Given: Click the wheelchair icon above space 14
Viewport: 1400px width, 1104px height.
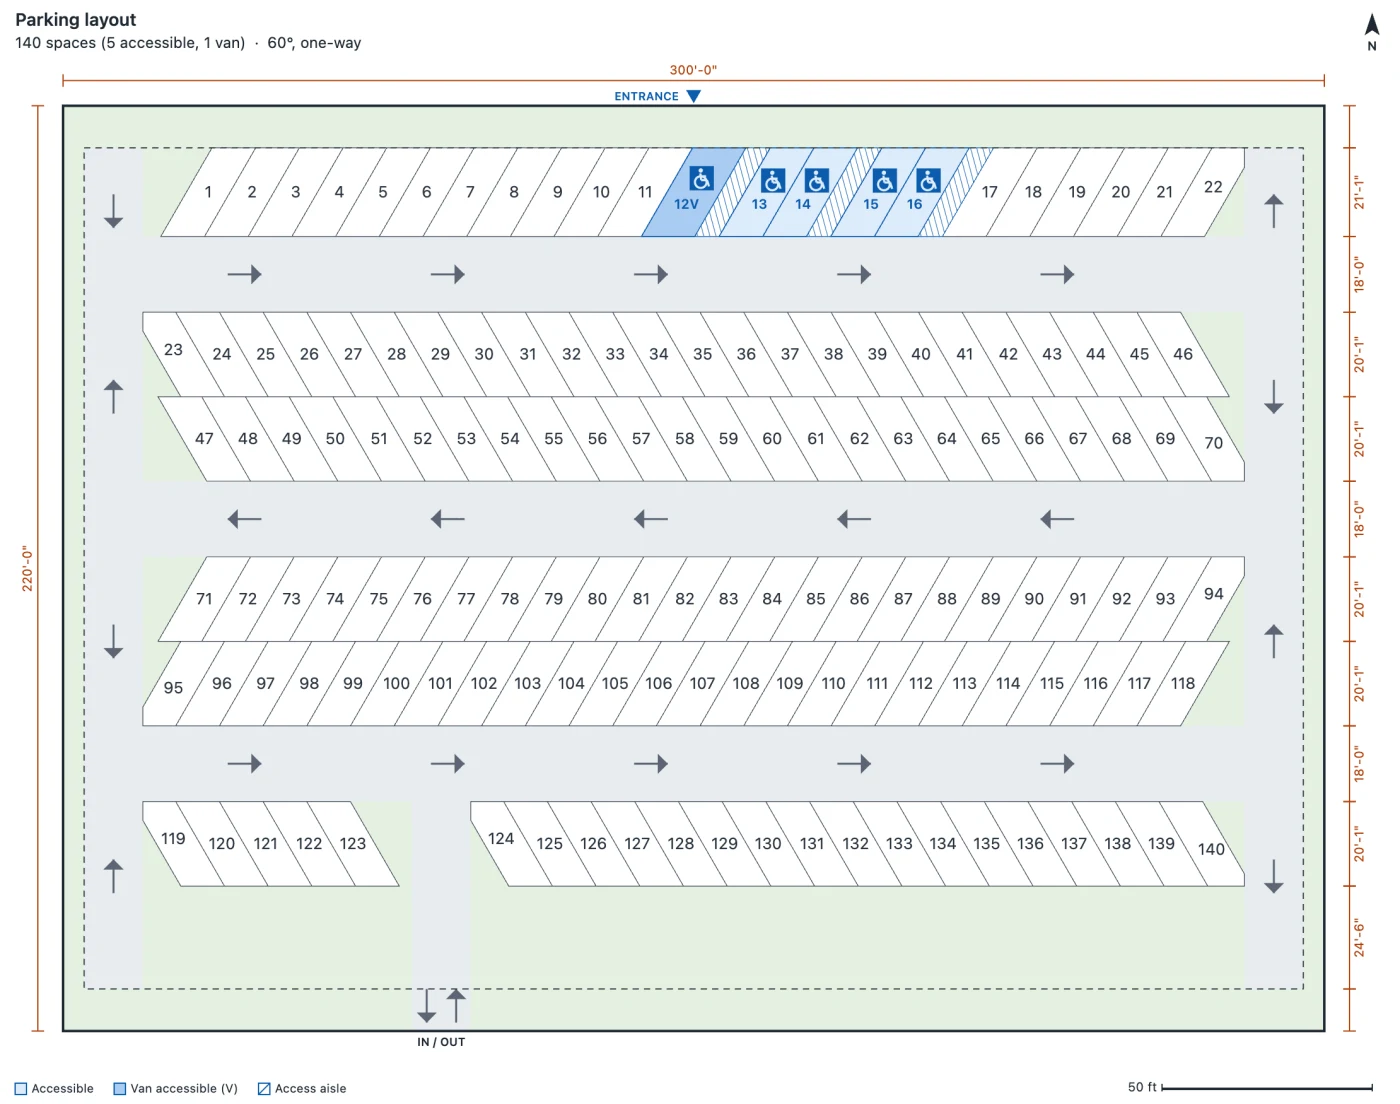Looking at the screenshot, I should (817, 180).
